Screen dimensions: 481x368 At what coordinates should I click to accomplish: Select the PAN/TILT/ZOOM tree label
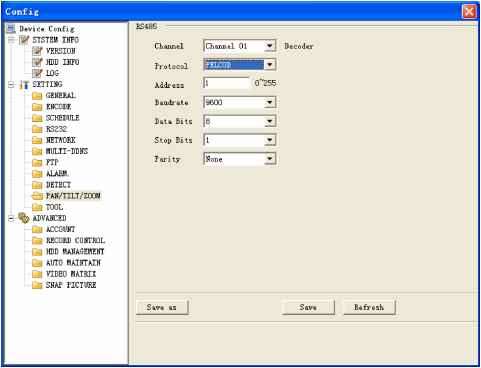click(x=73, y=196)
